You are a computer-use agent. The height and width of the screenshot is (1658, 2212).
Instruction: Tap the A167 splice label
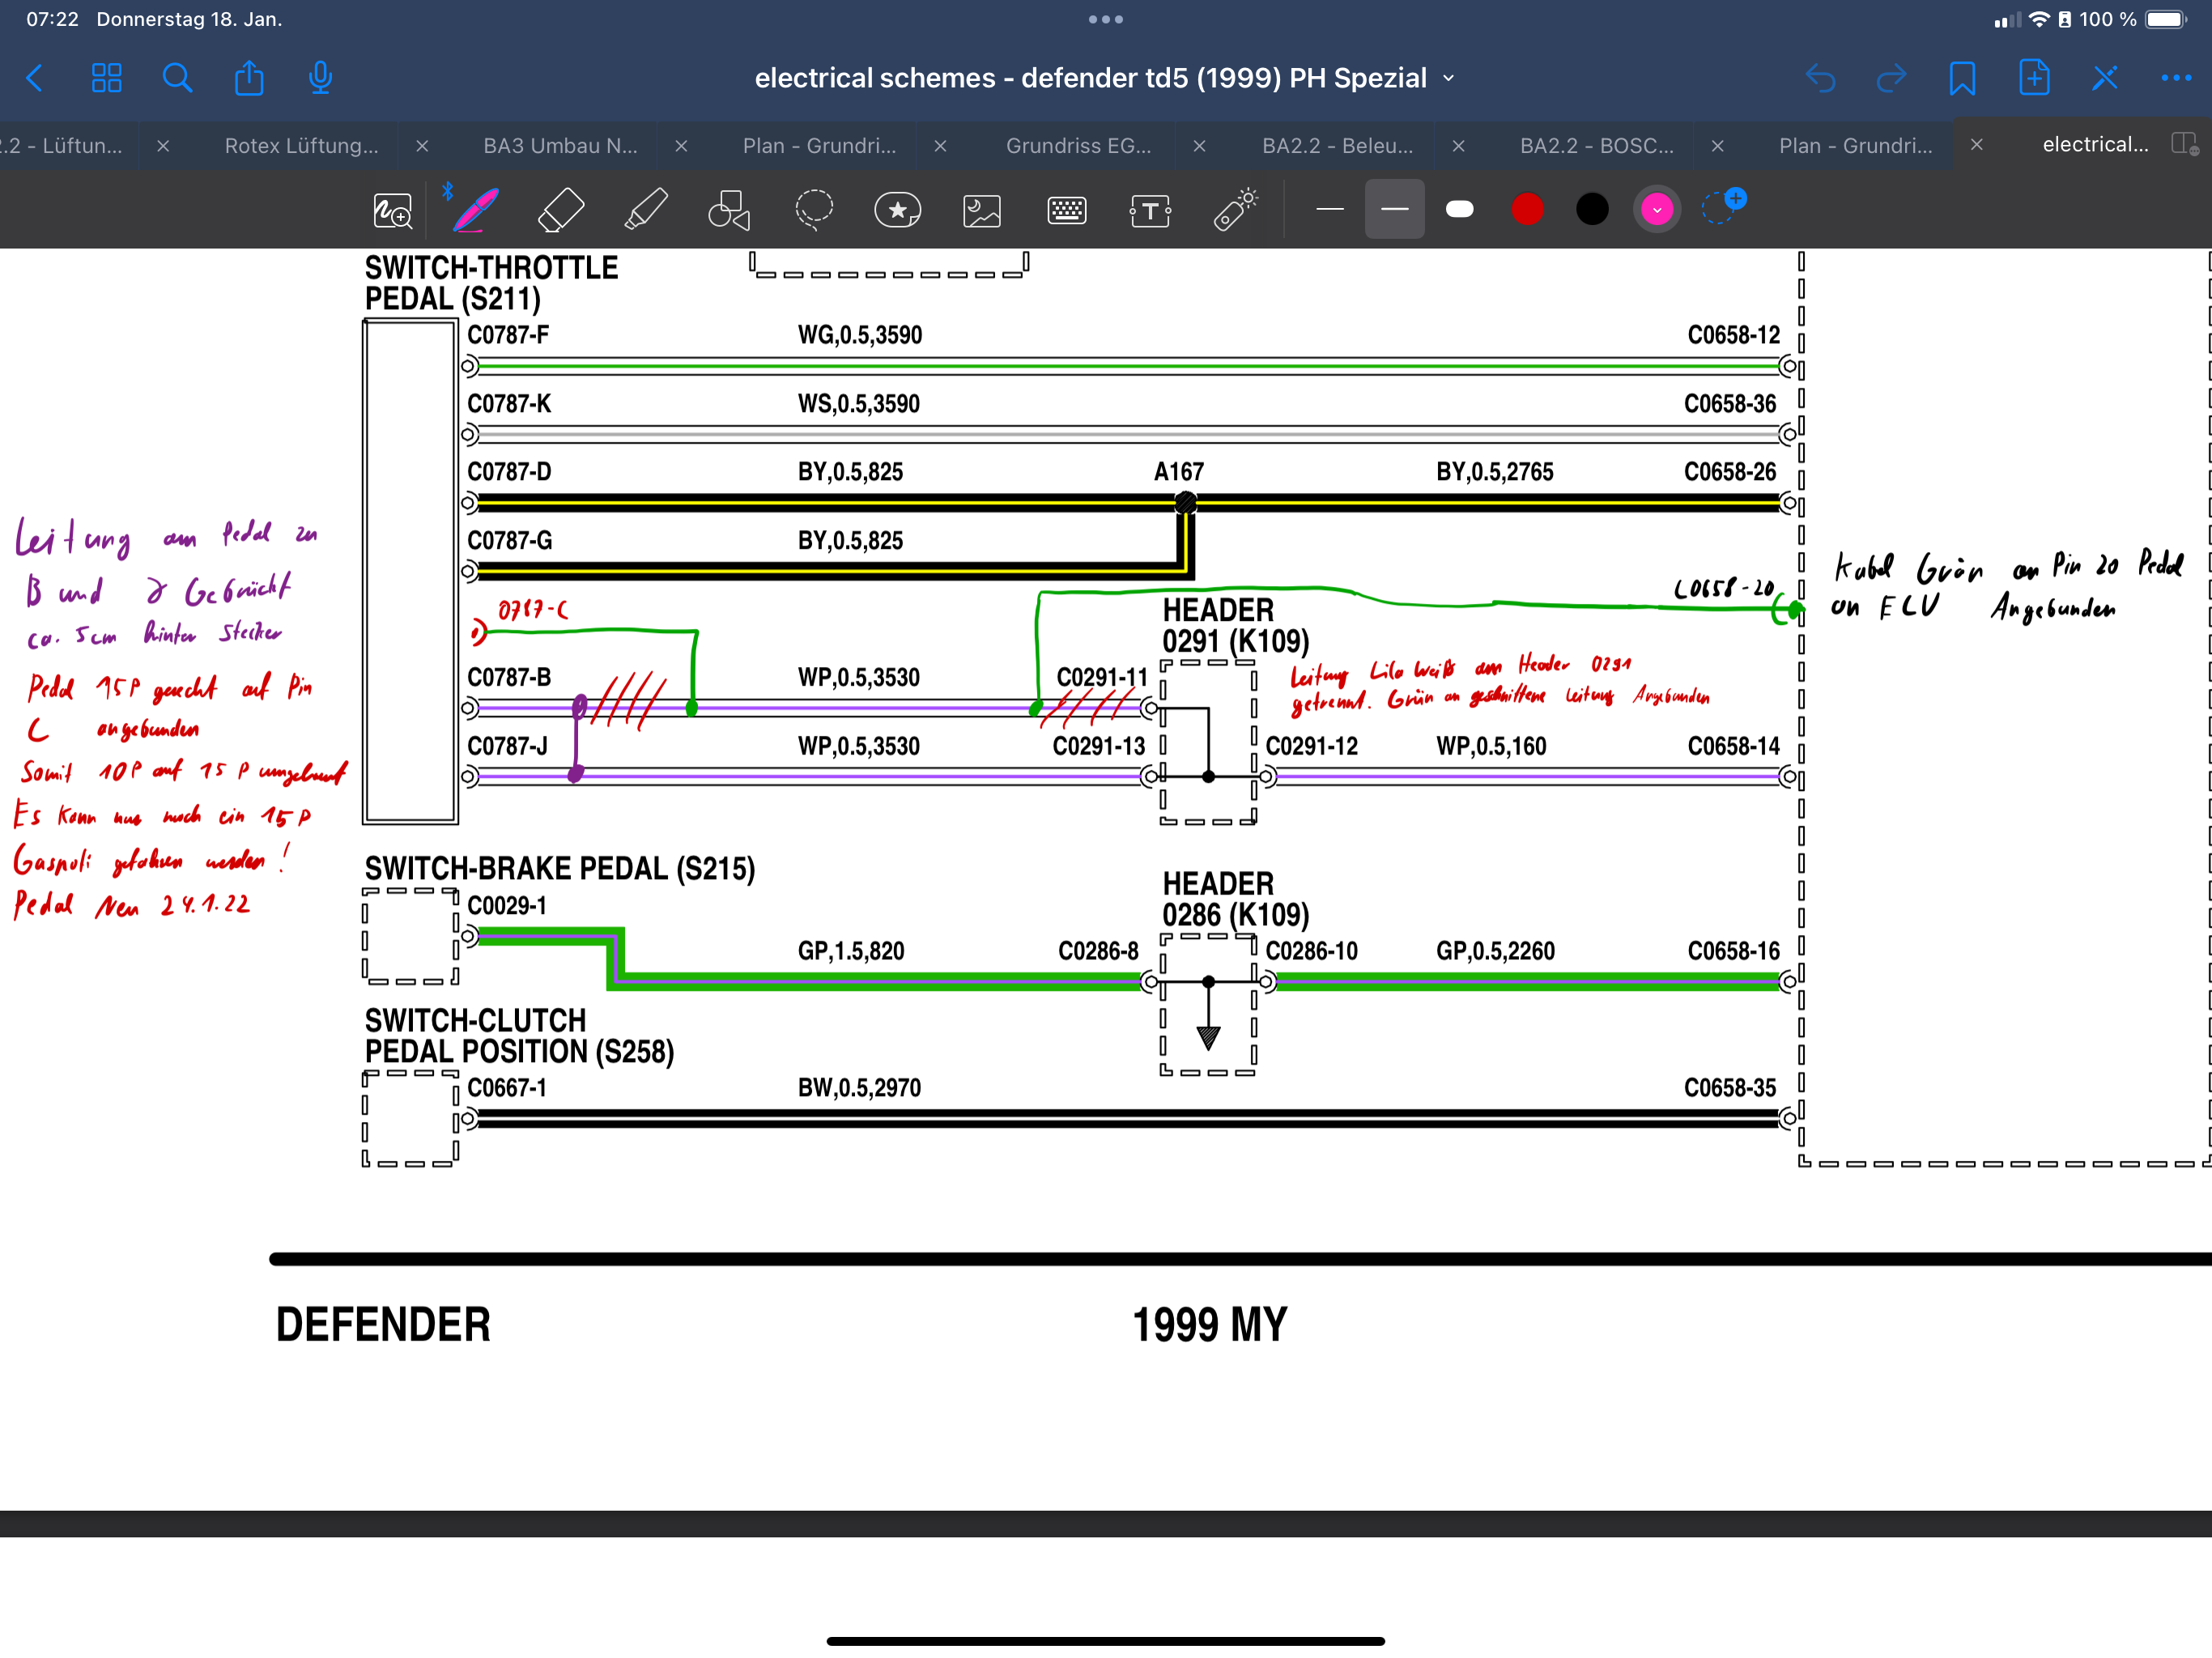(x=1179, y=472)
